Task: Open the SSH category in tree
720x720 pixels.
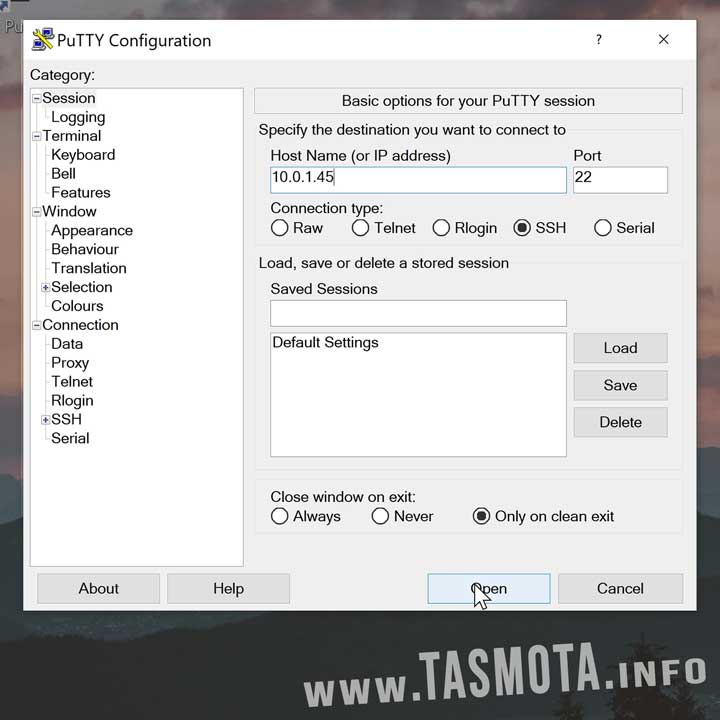Action: [x=67, y=419]
